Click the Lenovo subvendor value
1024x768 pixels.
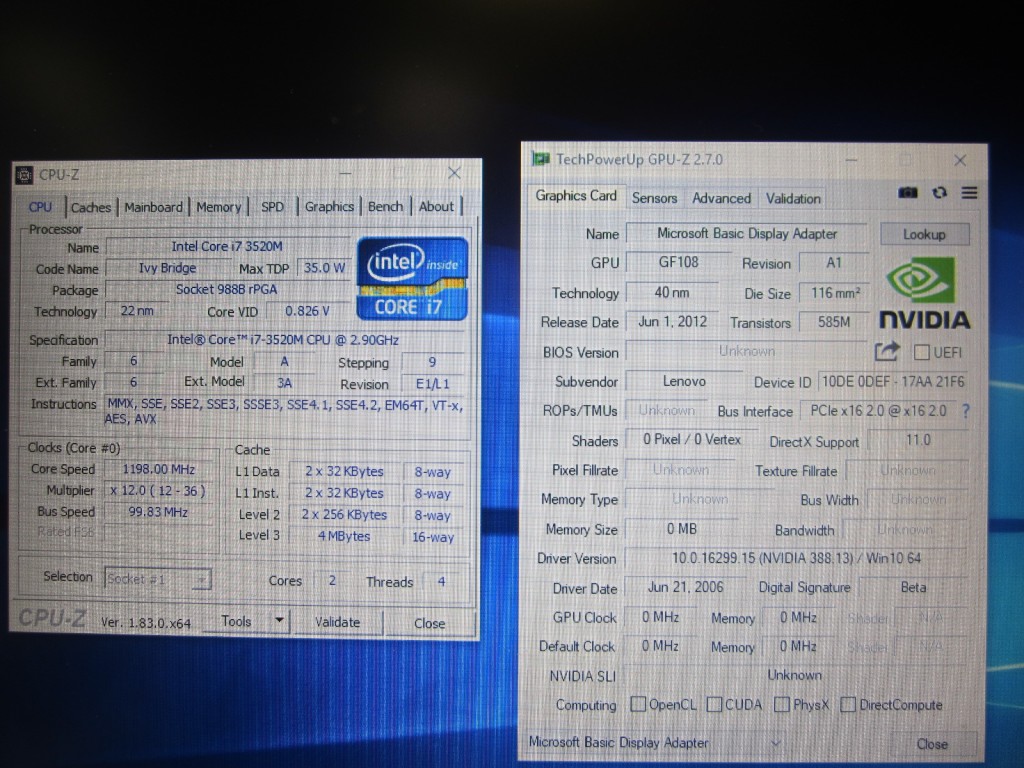[684, 381]
